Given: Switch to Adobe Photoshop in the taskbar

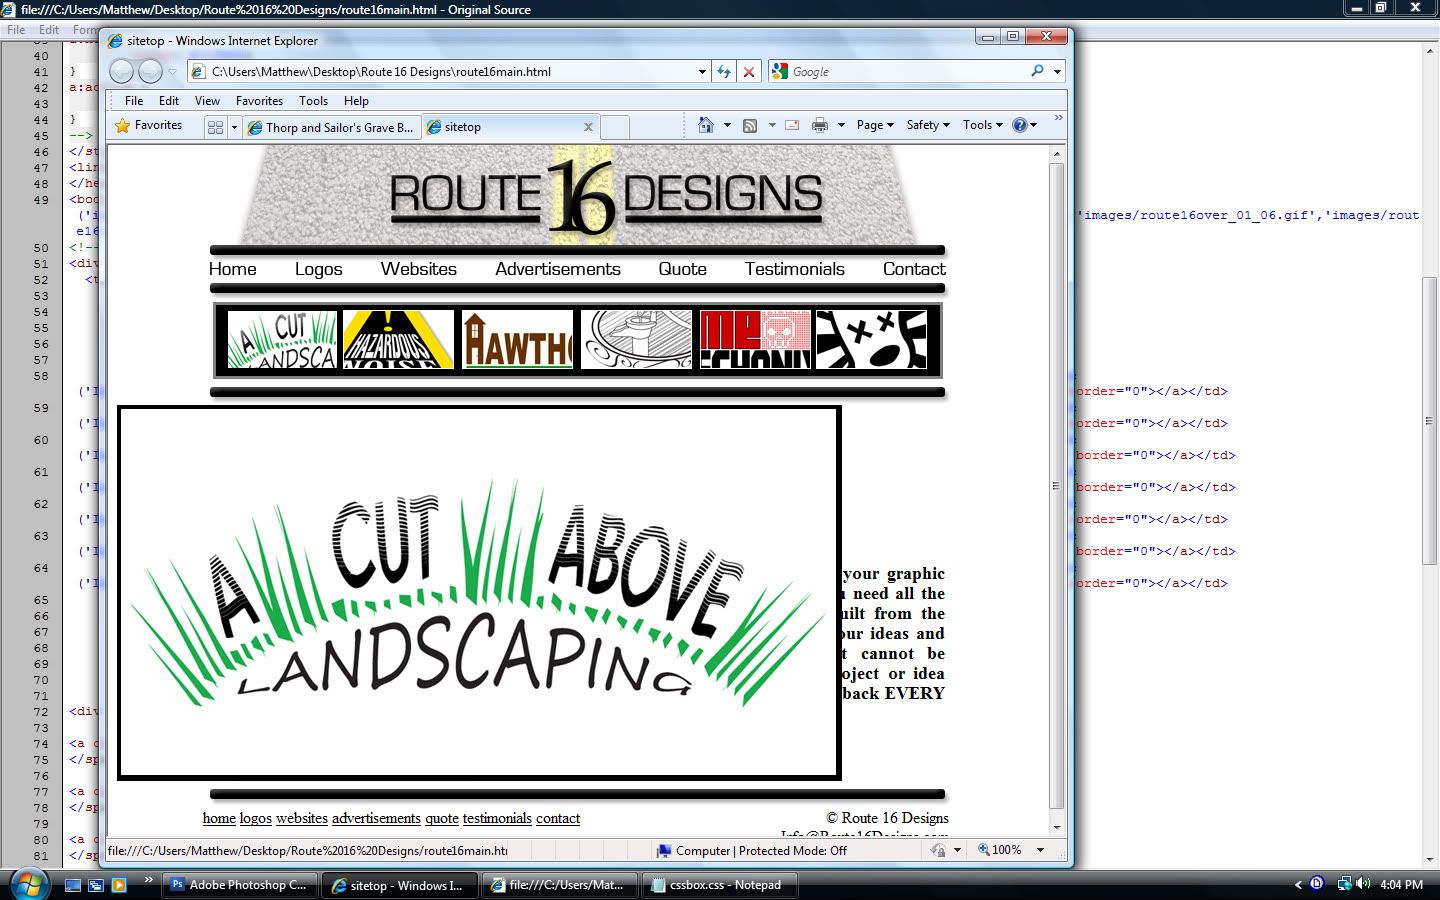Looking at the screenshot, I should pos(240,885).
